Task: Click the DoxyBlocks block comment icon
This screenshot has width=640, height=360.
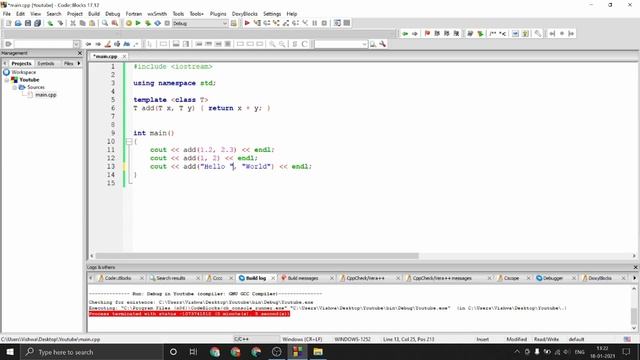Action: click(493, 33)
